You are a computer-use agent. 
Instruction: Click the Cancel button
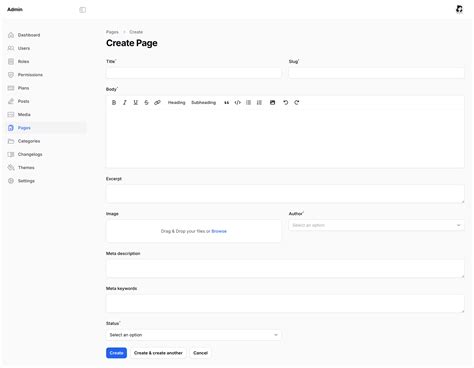click(x=200, y=353)
